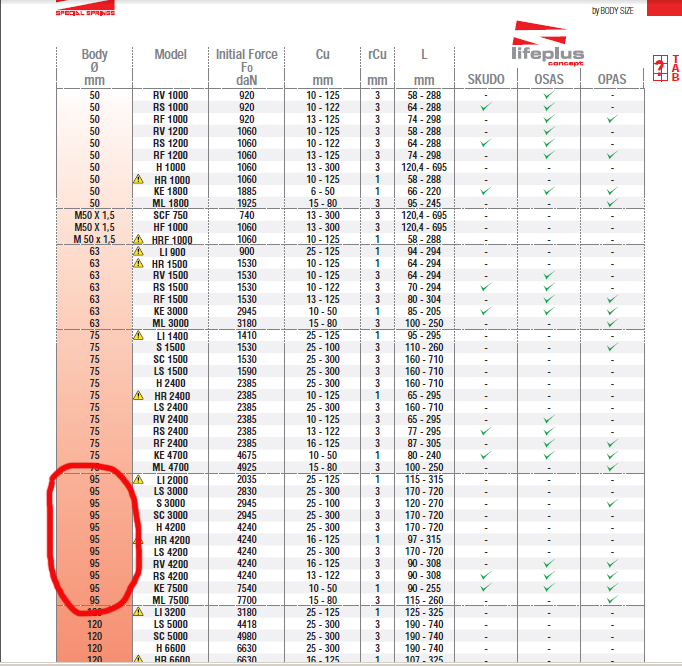Click the OPAS column heading

[612, 79]
